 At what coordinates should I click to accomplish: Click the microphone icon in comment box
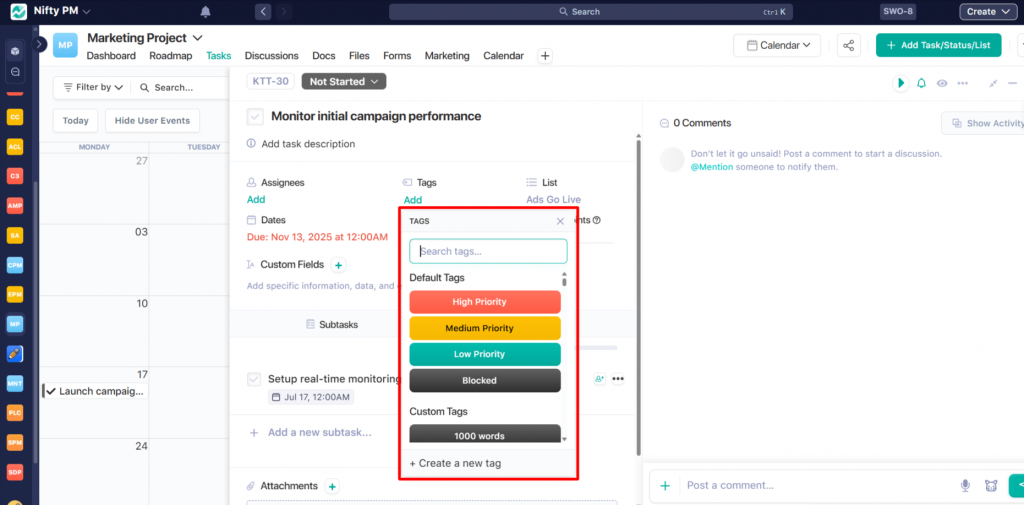(965, 486)
